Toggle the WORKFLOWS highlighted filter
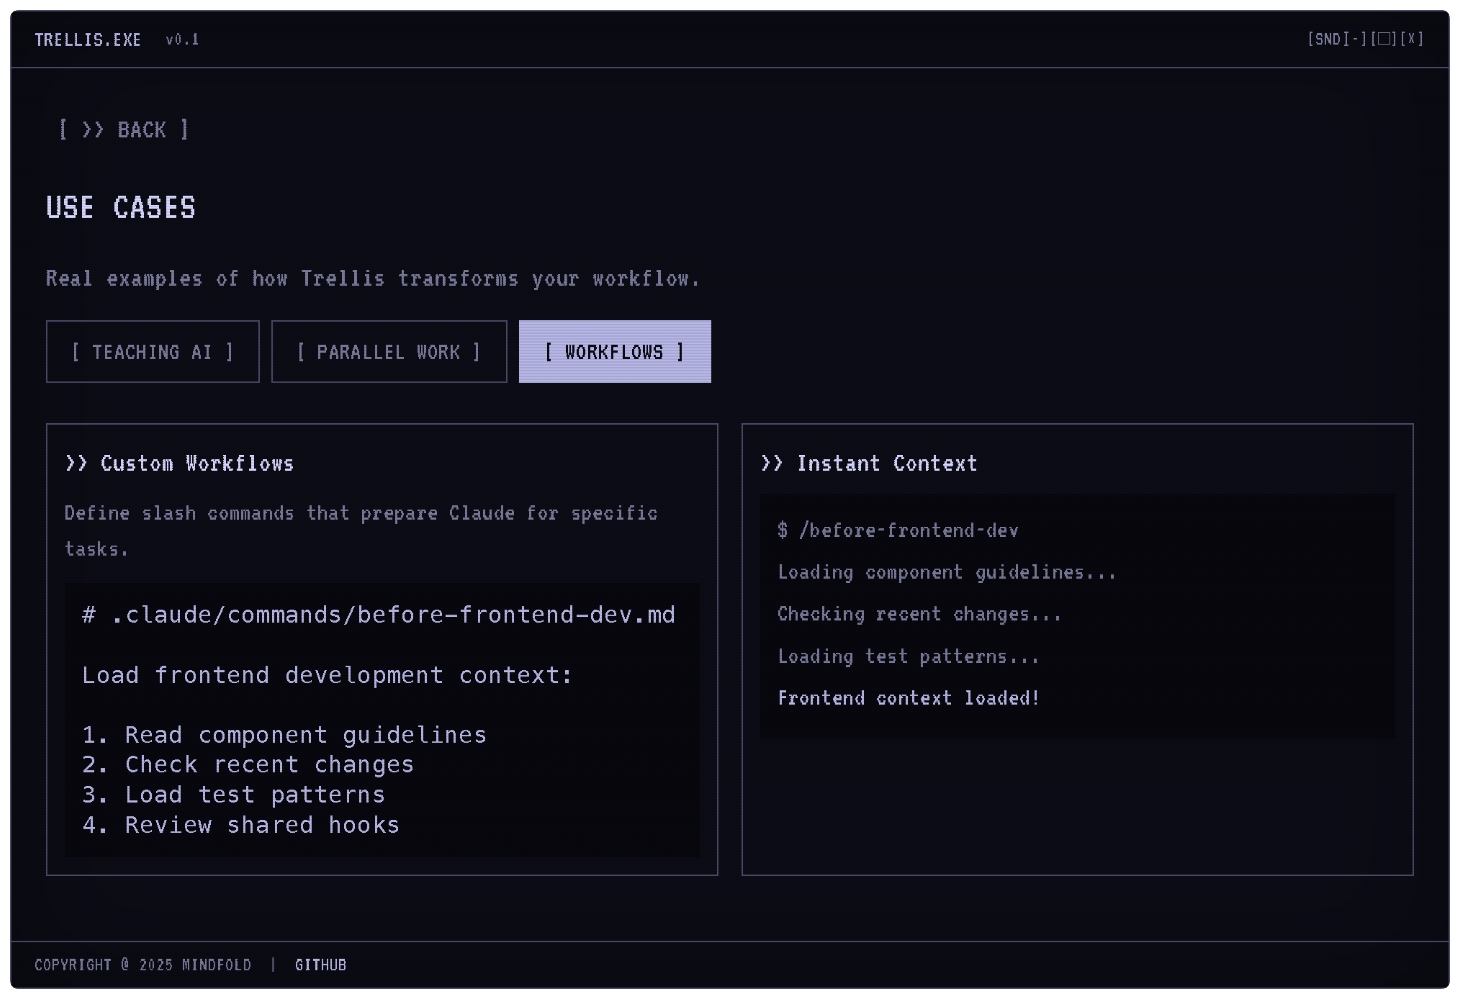The width and height of the screenshot is (1460, 999). pyautogui.click(x=614, y=351)
